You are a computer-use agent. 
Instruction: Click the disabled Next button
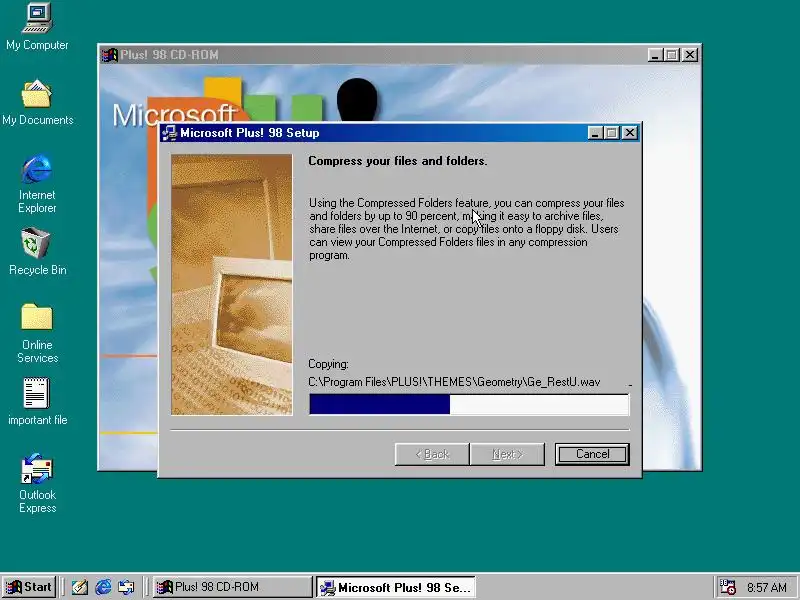click(x=507, y=454)
